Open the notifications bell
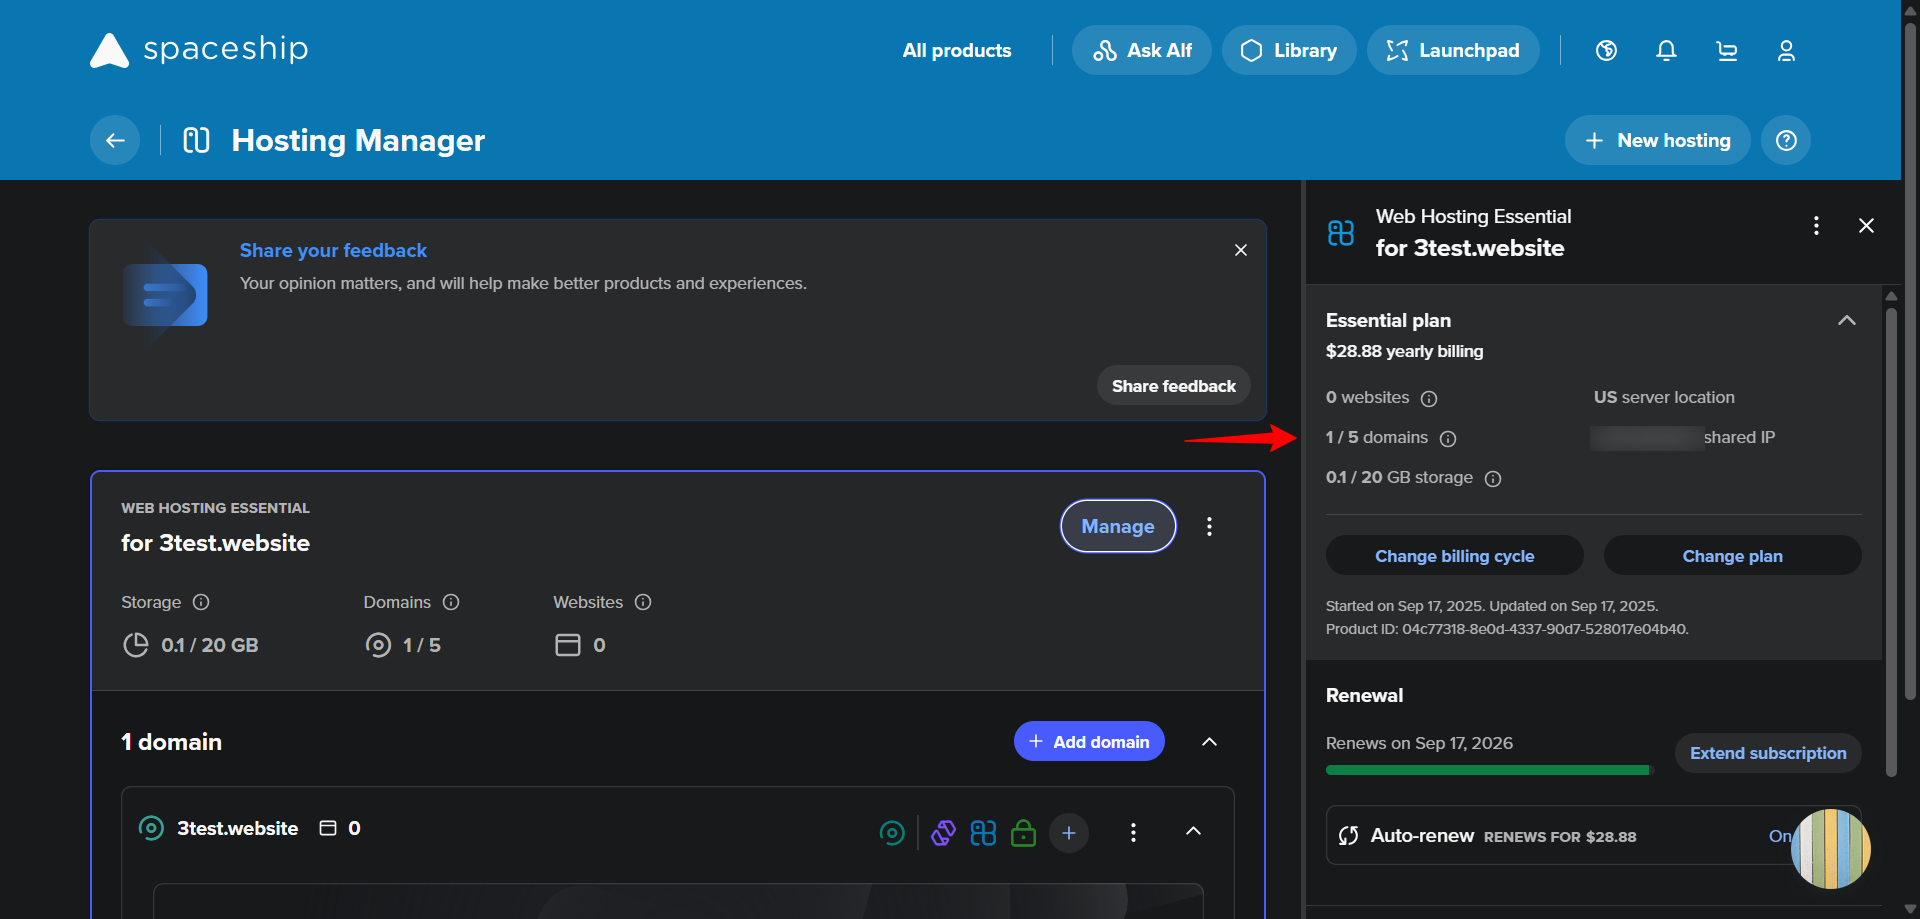The height and width of the screenshot is (919, 1920). point(1666,50)
